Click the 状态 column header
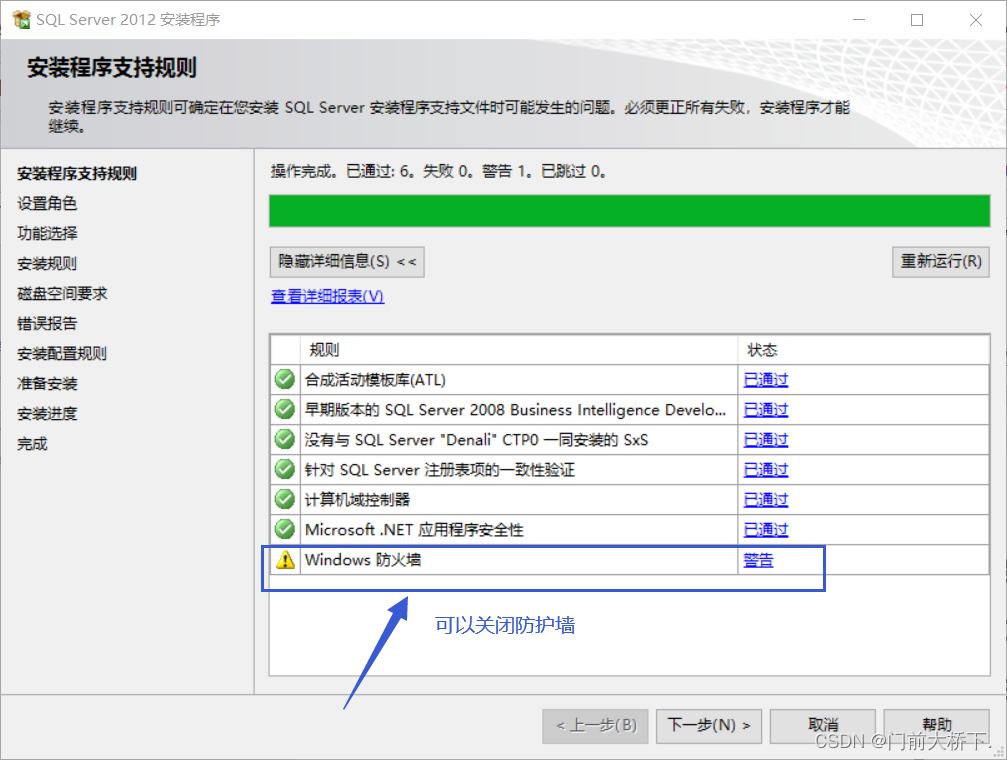Viewport: 1007px width, 760px height. coord(863,349)
